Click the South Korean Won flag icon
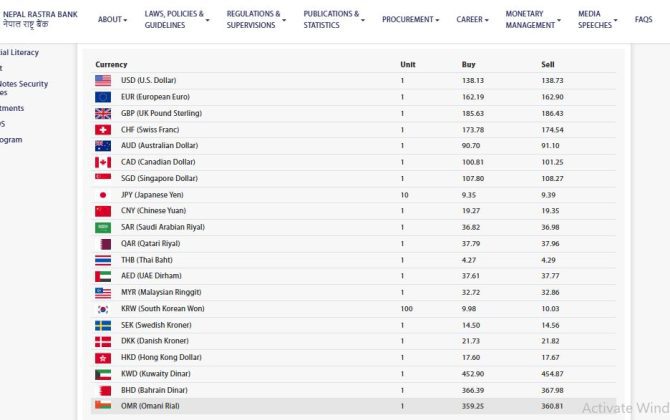This screenshot has width=670, height=420. pos(103,309)
